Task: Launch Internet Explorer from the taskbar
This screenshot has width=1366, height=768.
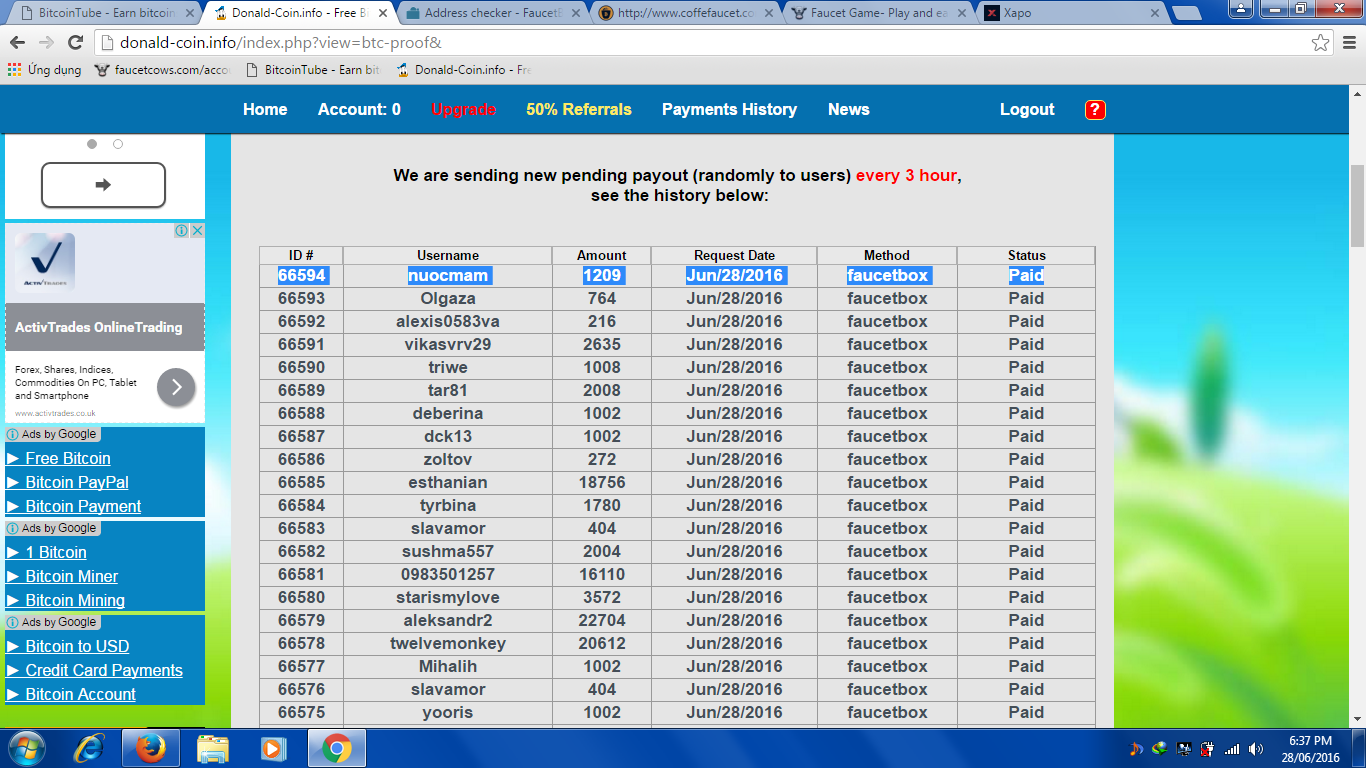Action: (x=90, y=748)
